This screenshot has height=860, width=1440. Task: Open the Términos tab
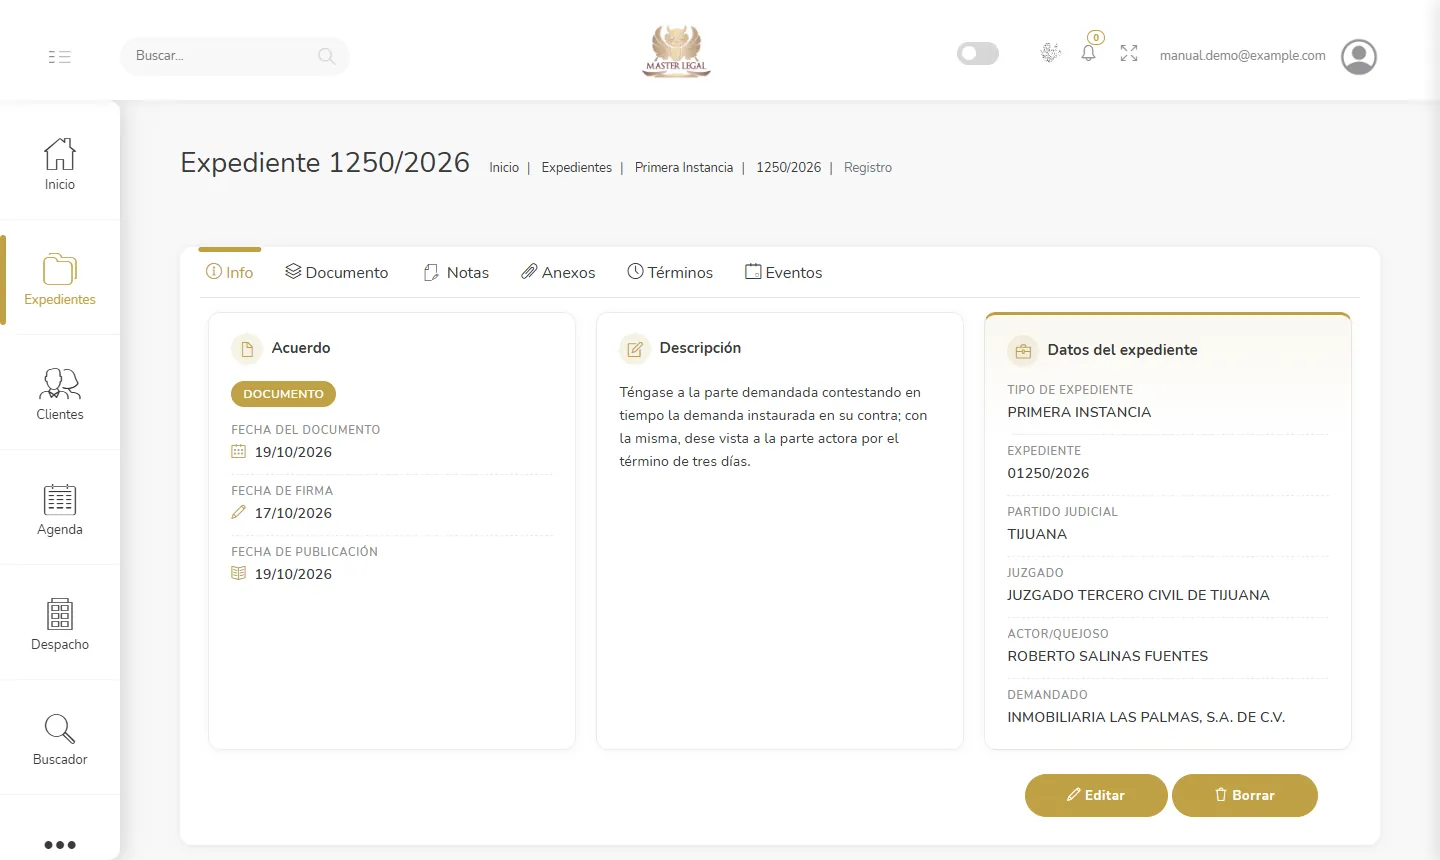coord(670,272)
